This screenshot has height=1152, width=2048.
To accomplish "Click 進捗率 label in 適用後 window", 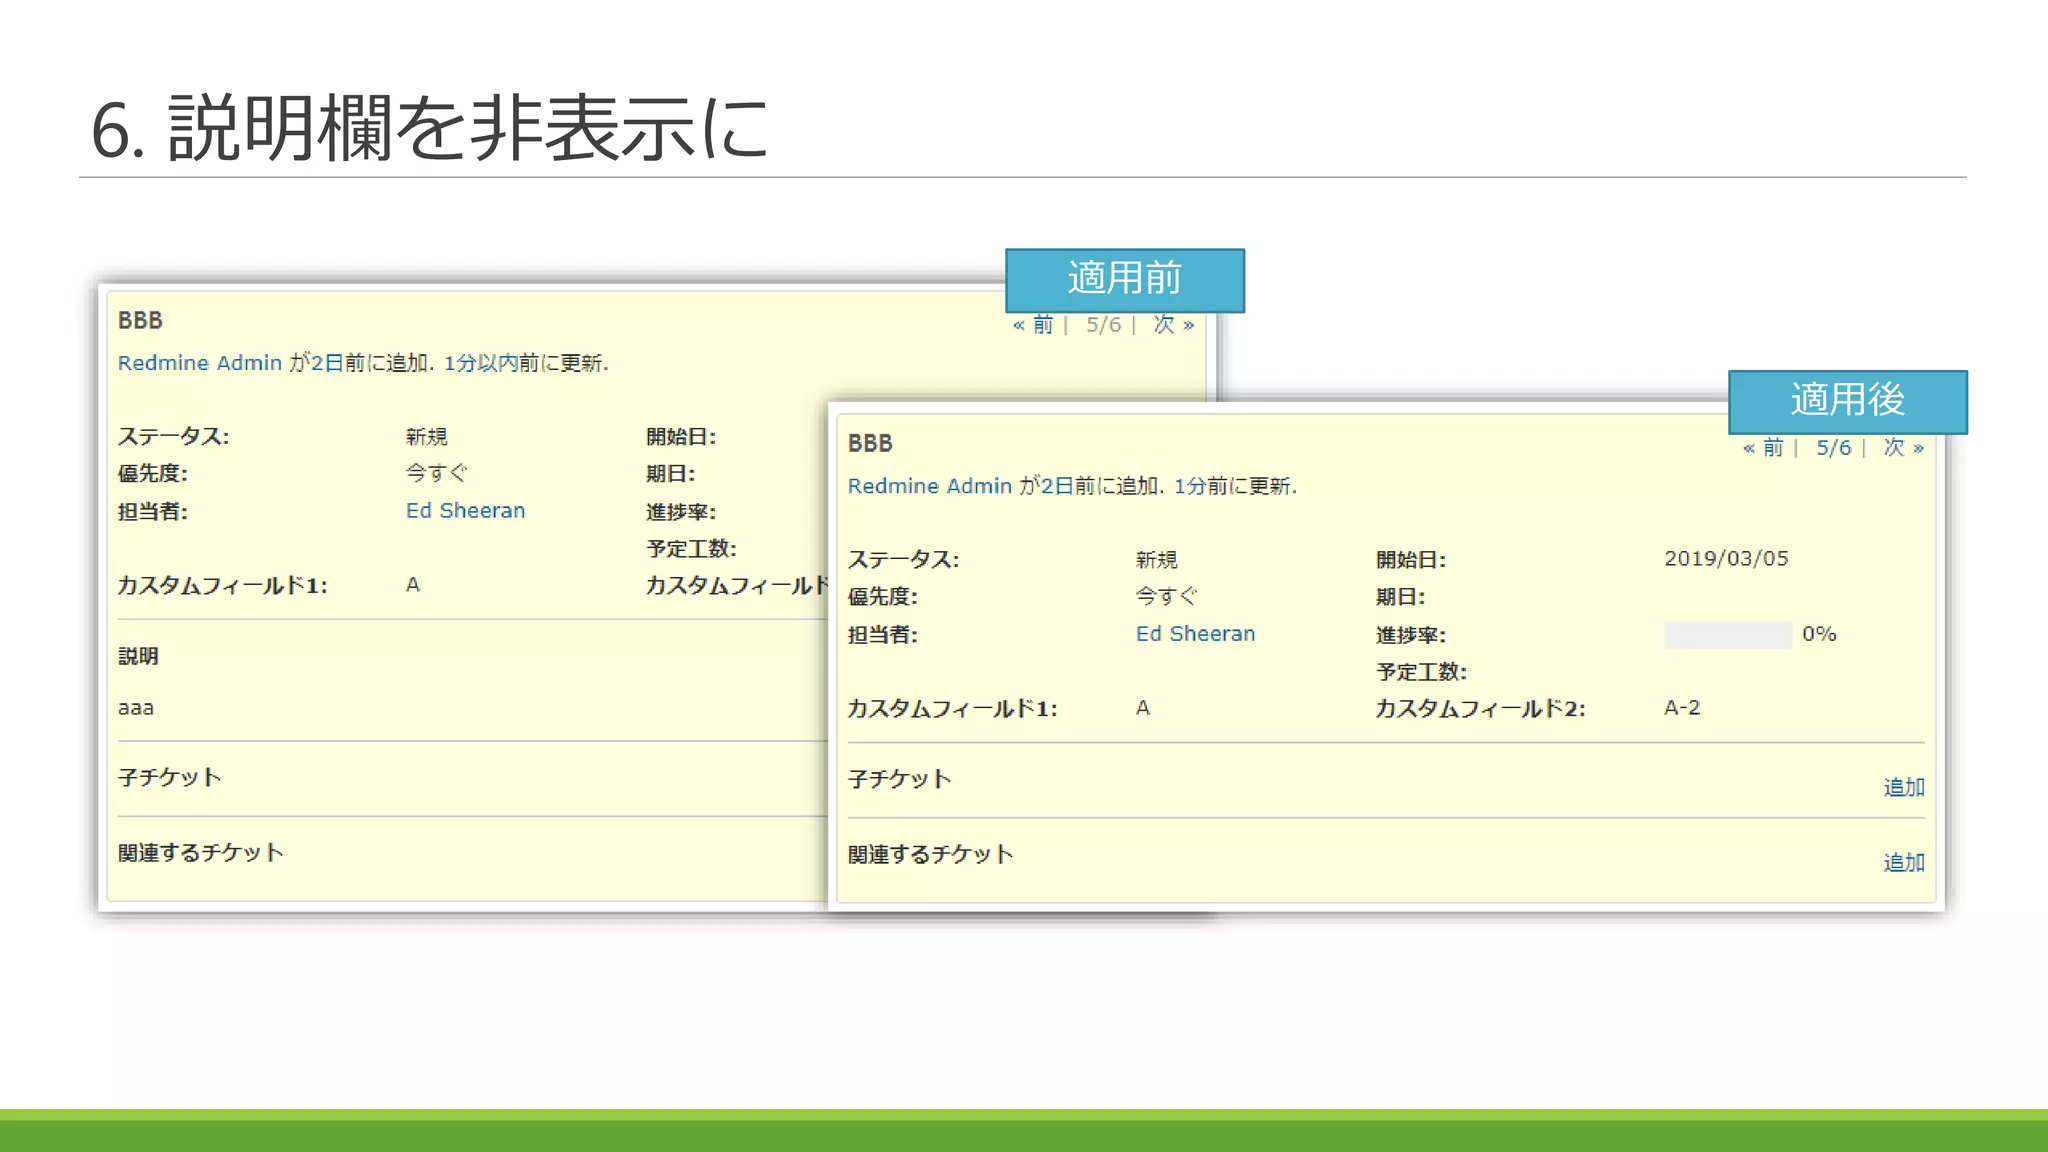I will tap(1410, 635).
